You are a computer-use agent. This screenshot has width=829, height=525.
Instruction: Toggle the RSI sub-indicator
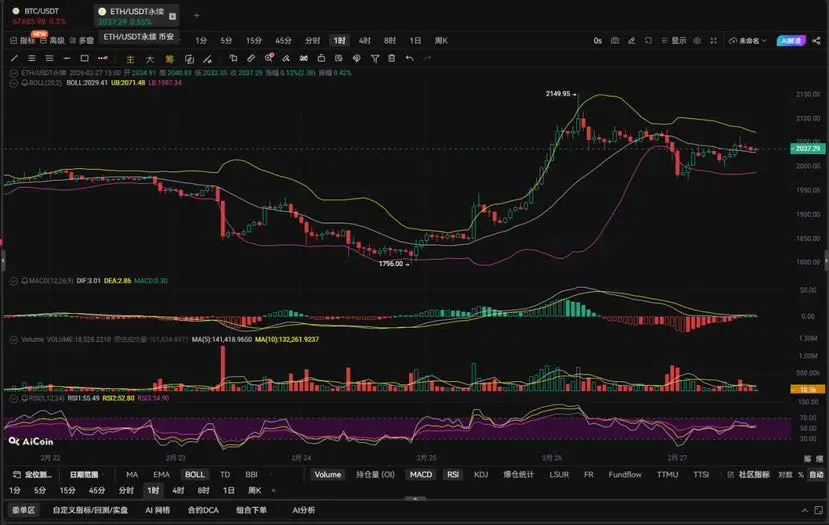pyautogui.click(x=453, y=475)
